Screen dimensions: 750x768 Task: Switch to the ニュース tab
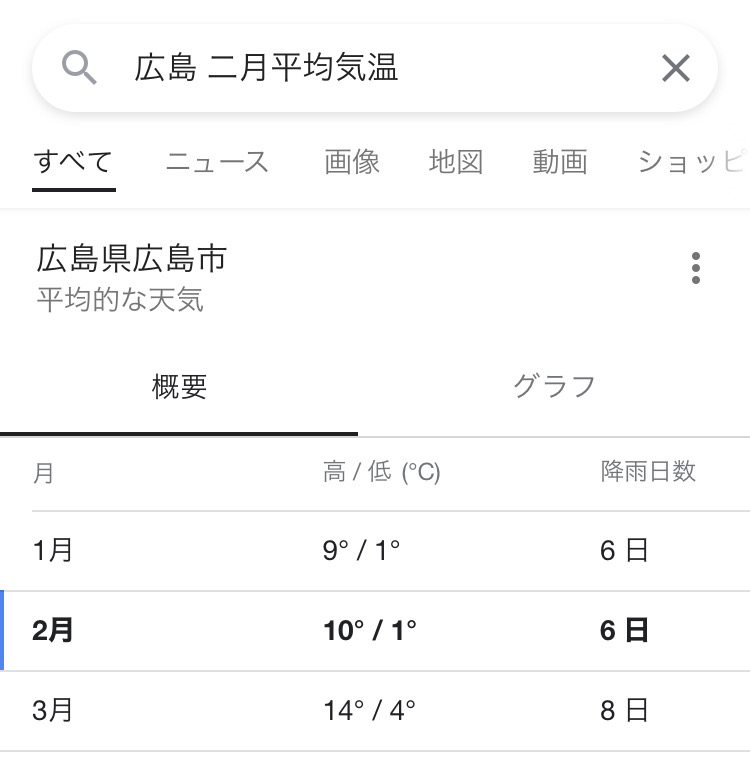(217, 162)
